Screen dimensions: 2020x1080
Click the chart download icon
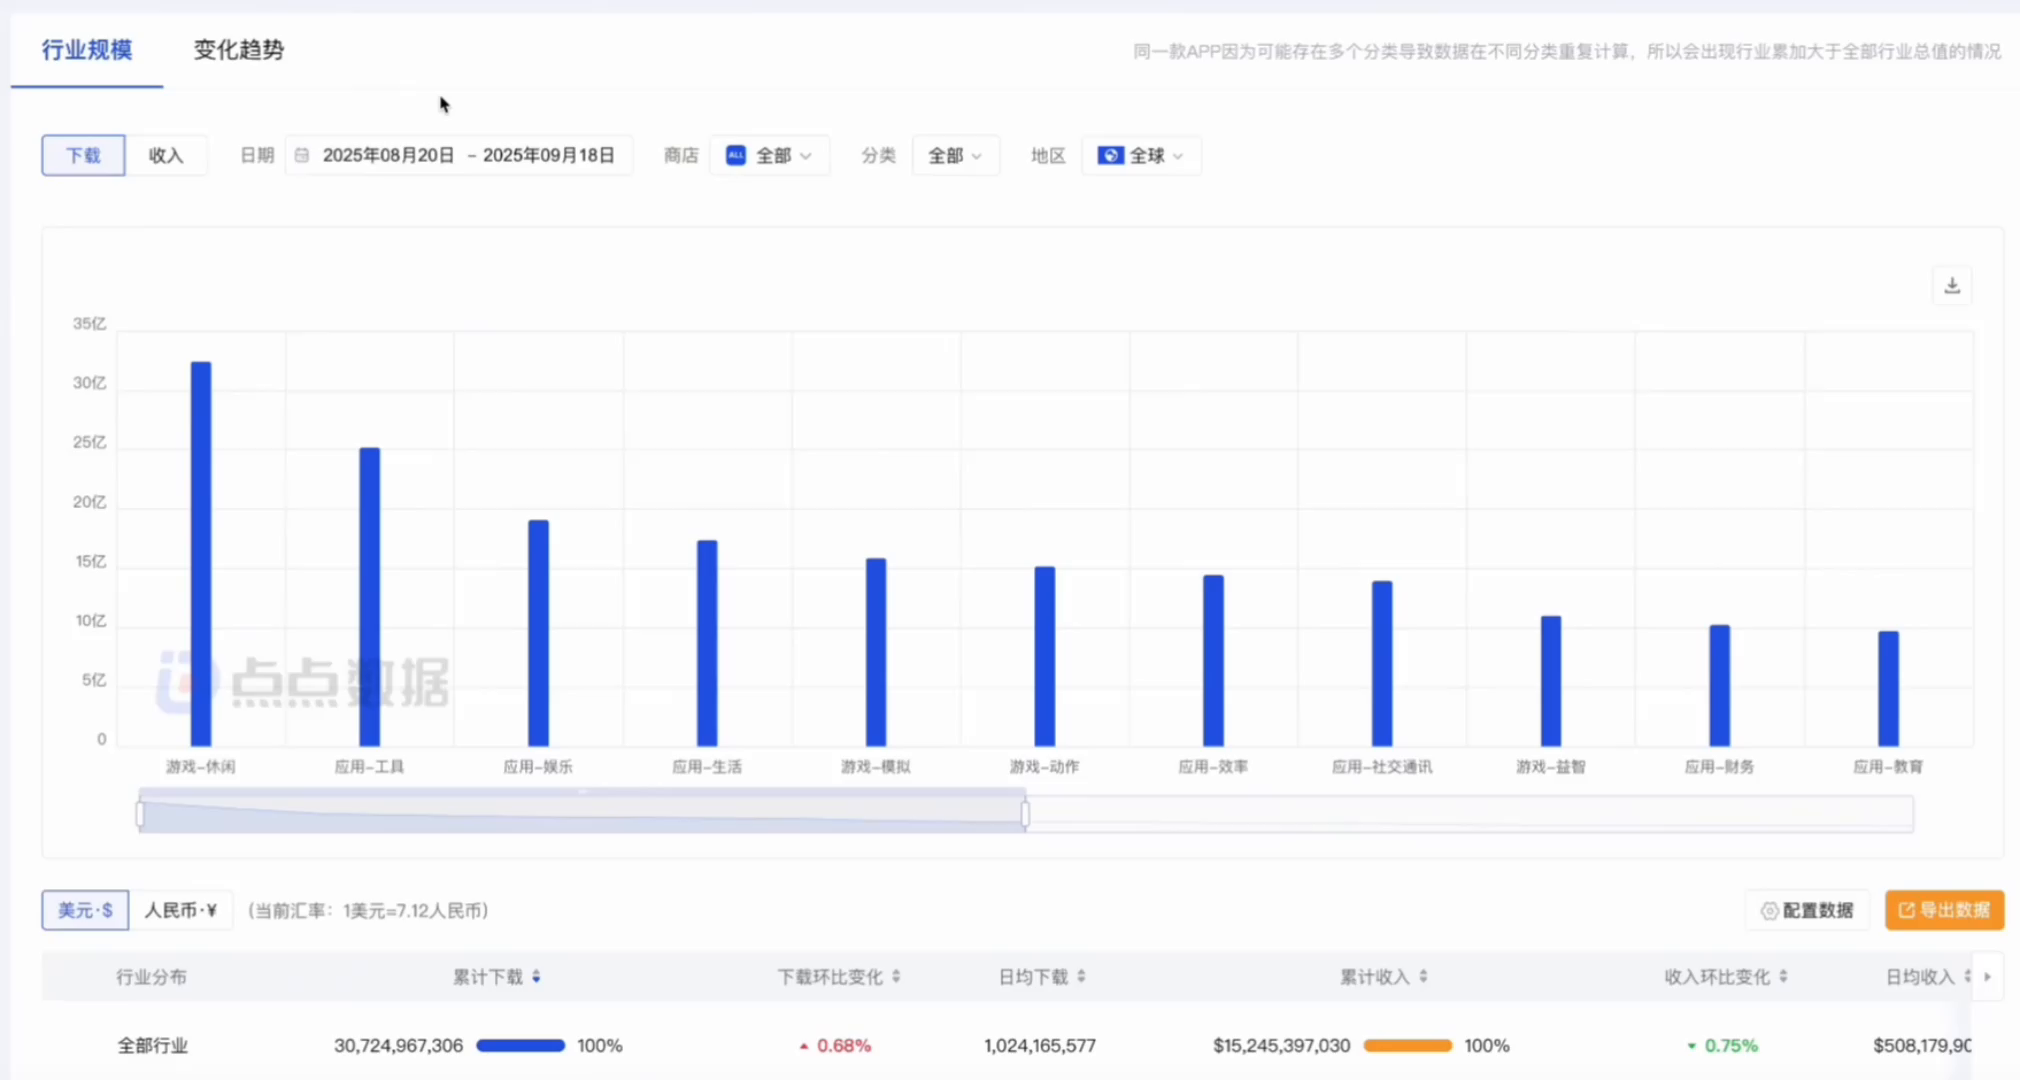click(x=1951, y=286)
